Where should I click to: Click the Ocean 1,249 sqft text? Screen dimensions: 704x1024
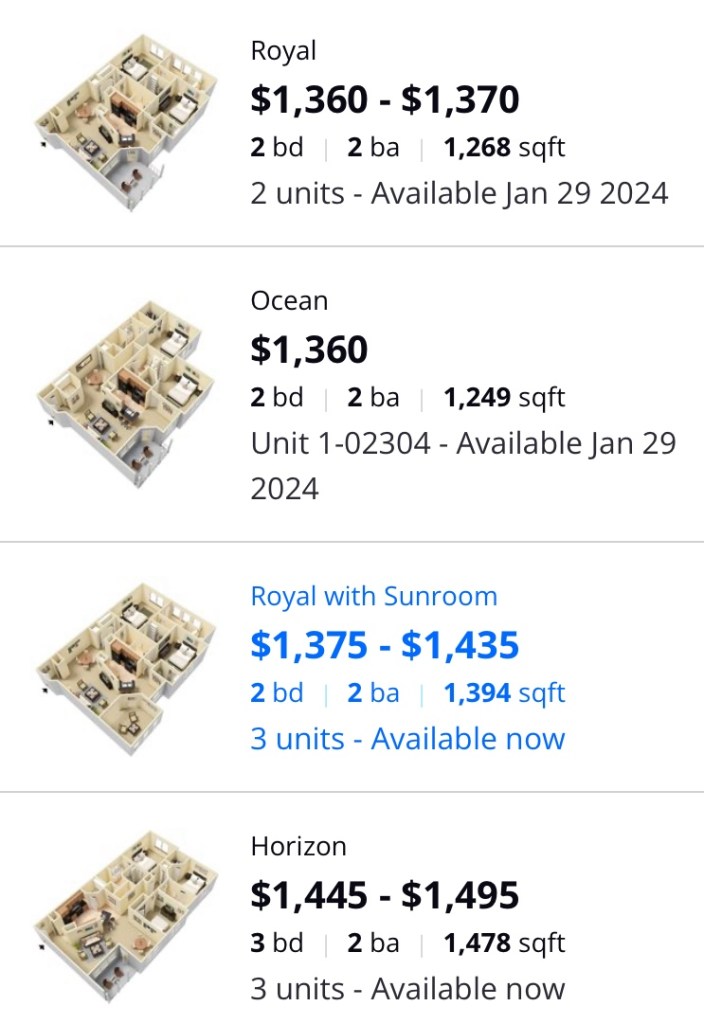(x=504, y=397)
